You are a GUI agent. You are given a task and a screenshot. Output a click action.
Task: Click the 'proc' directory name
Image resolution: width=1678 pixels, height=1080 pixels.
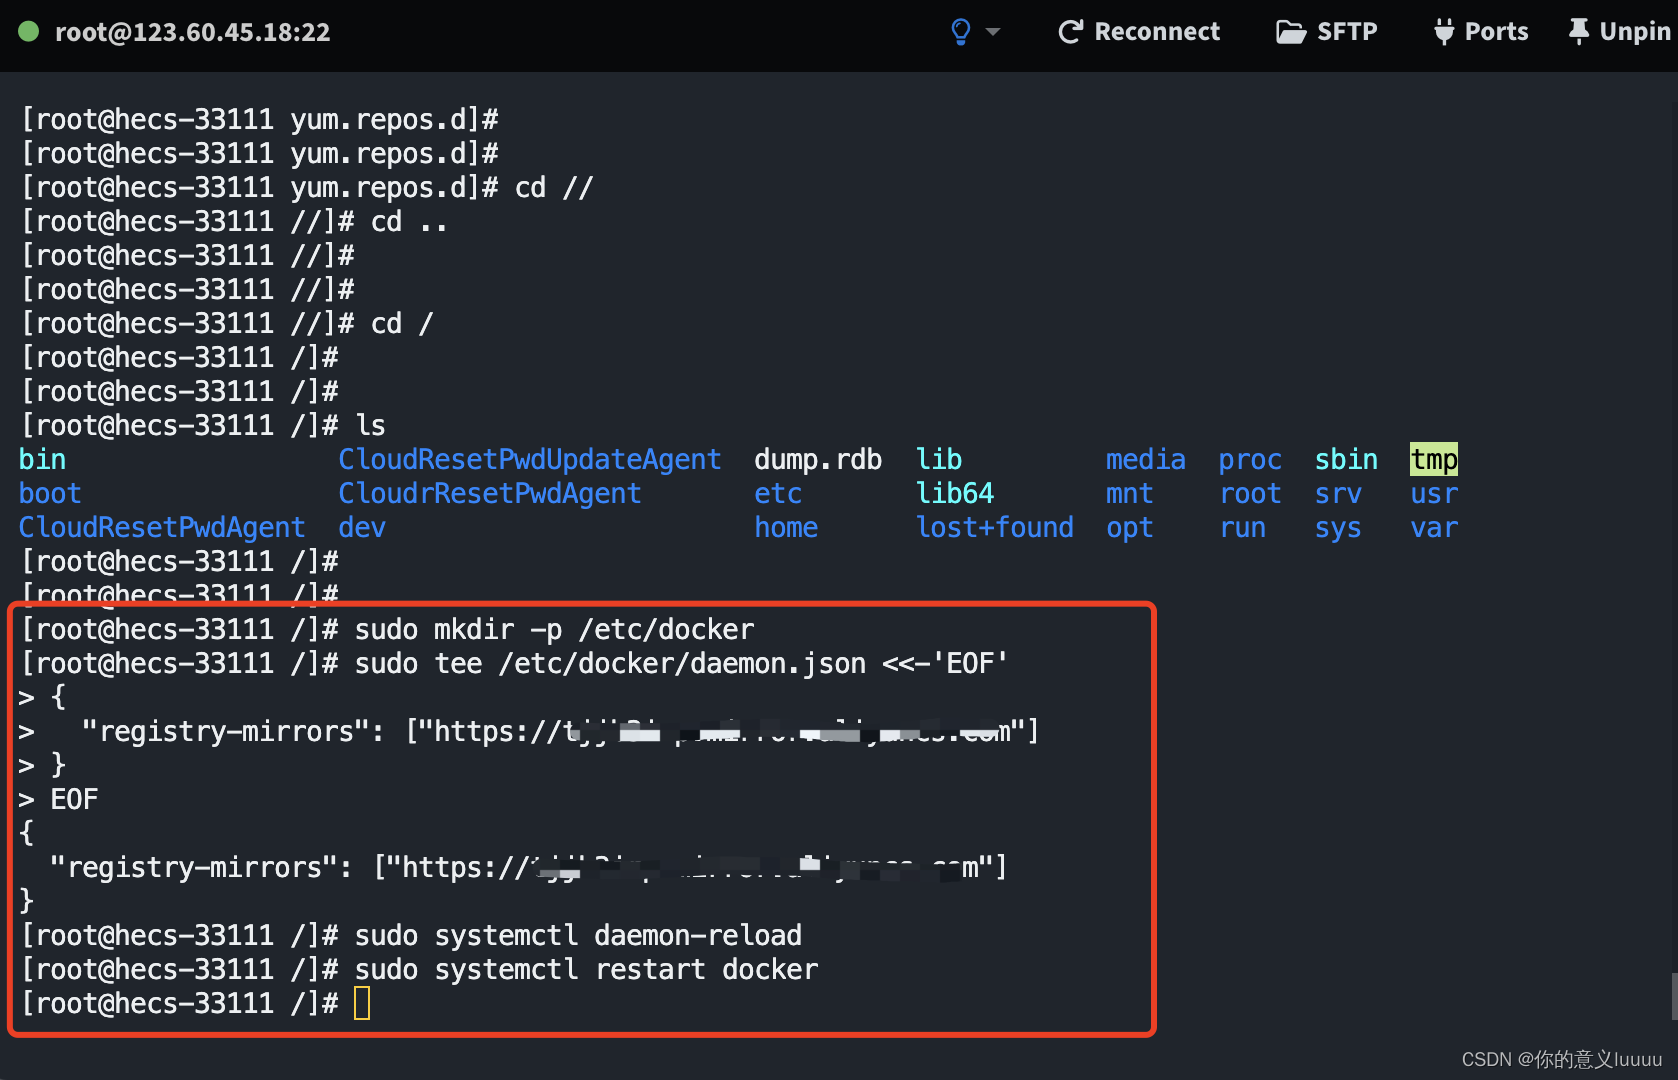click(1250, 459)
